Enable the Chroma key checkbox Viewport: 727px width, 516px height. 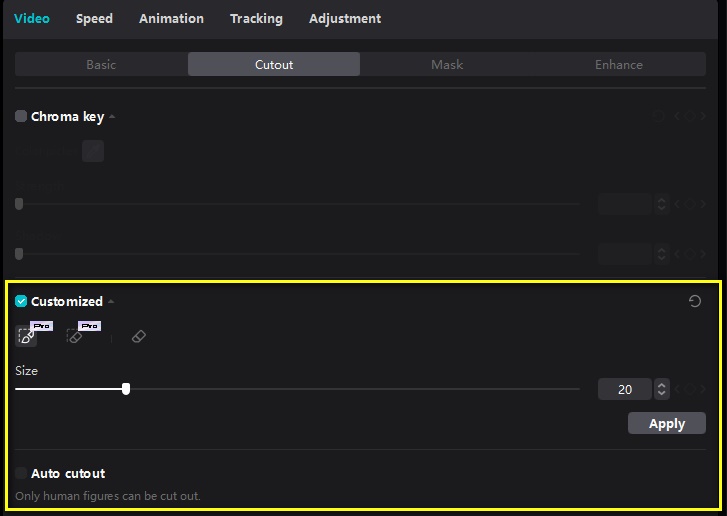click(x=21, y=116)
